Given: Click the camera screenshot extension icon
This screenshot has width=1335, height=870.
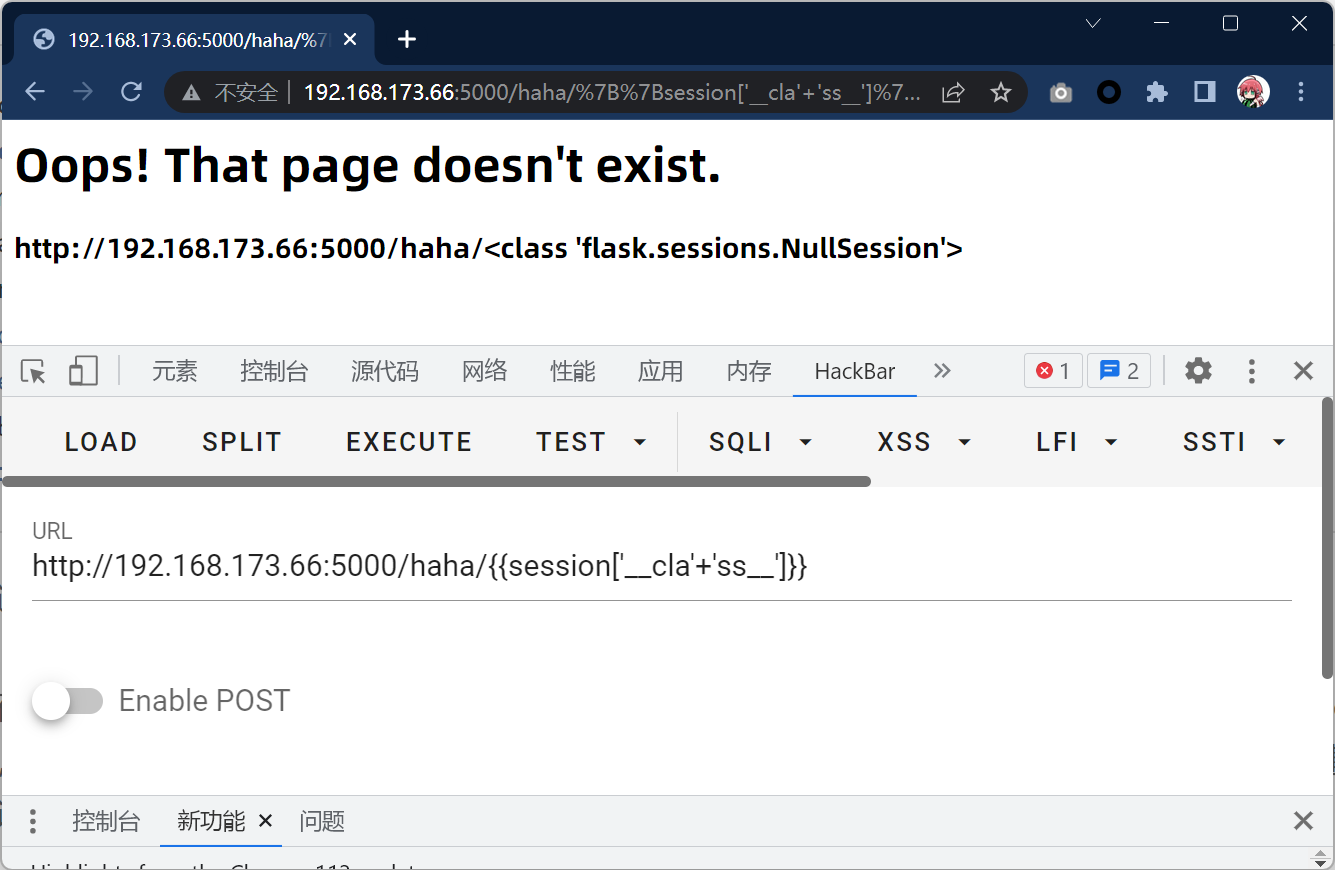Looking at the screenshot, I should [x=1060, y=93].
